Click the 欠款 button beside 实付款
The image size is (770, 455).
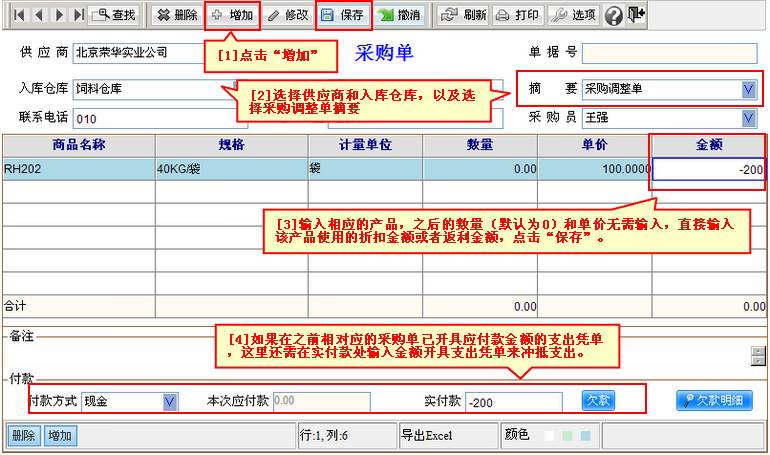click(x=598, y=400)
